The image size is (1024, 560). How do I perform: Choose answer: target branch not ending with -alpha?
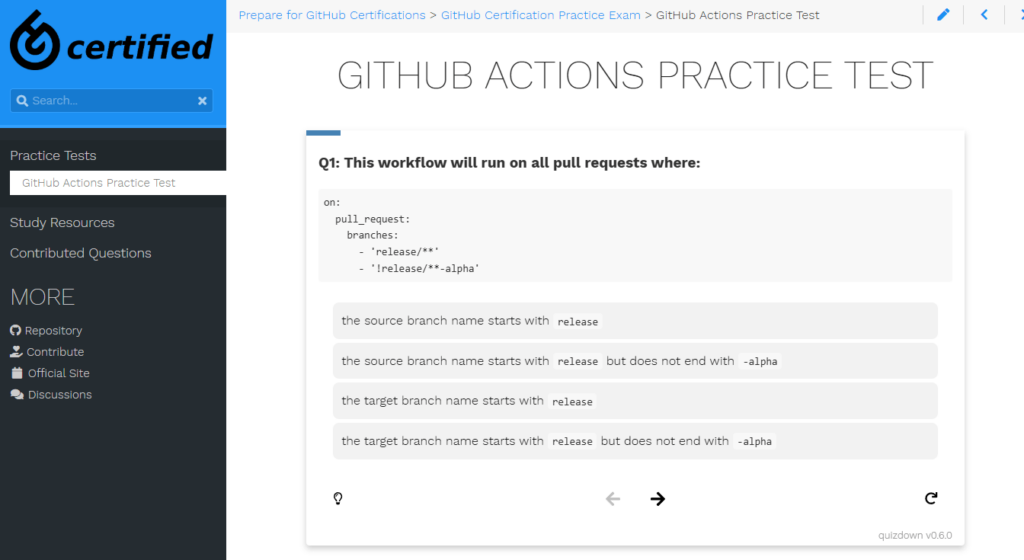coord(635,441)
